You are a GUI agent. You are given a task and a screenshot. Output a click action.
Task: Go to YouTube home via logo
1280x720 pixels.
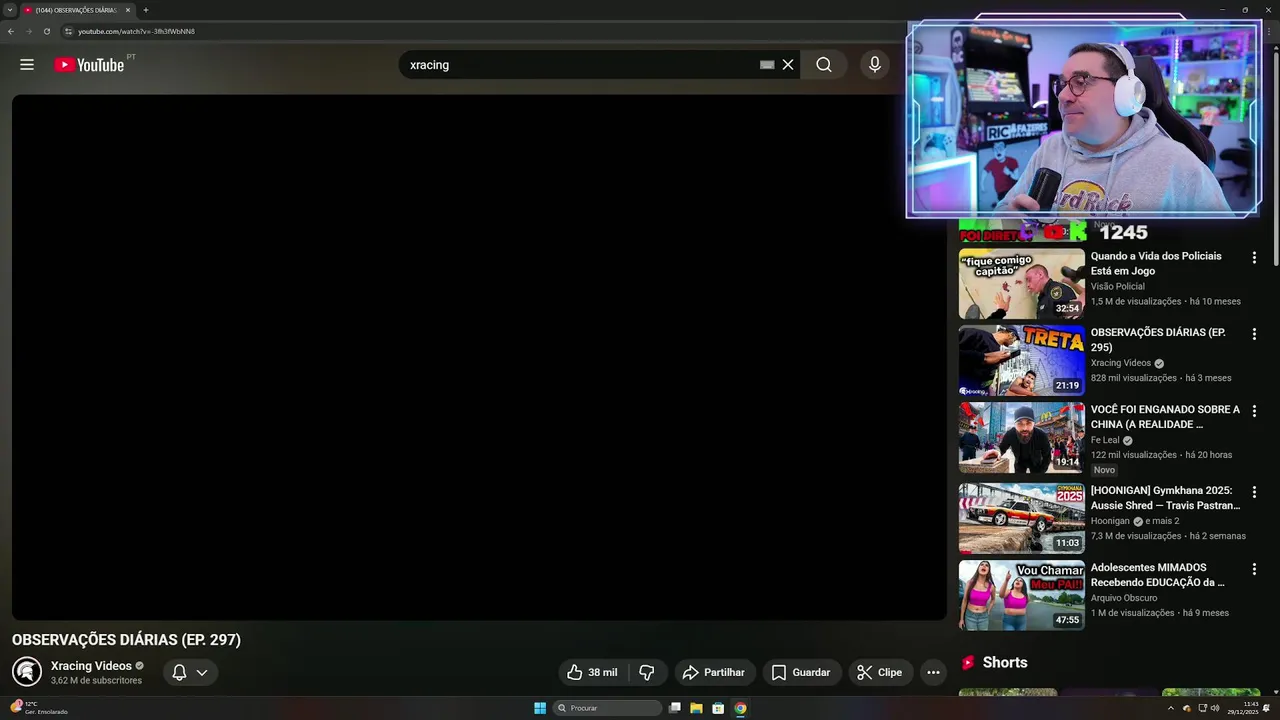[x=89, y=65]
